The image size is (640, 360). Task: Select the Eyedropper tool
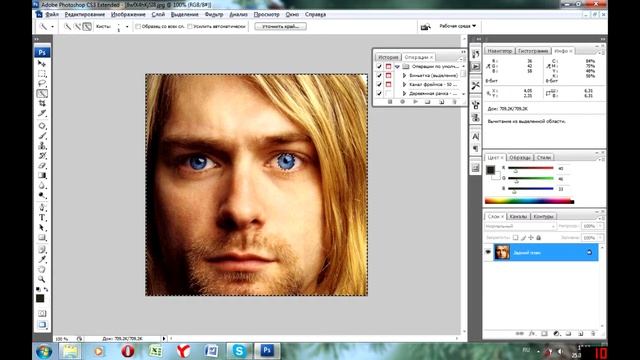point(42,260)
